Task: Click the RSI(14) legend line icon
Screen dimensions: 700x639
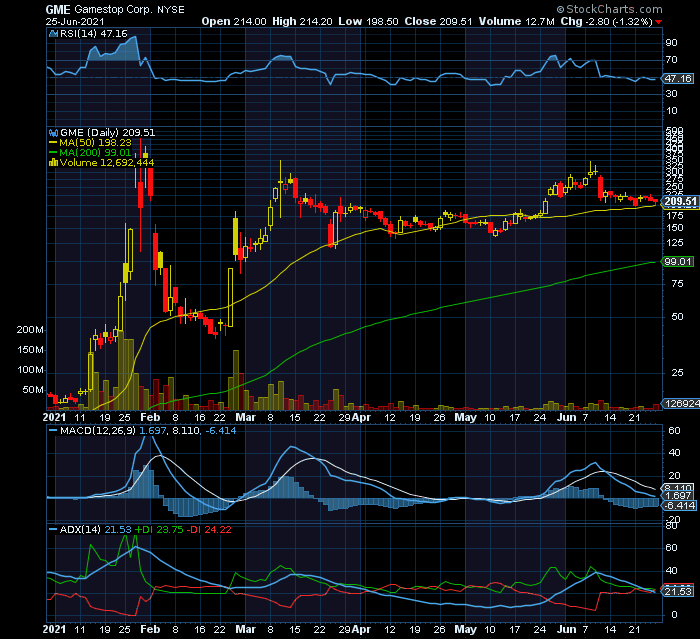Action: (x=54, y=33)
